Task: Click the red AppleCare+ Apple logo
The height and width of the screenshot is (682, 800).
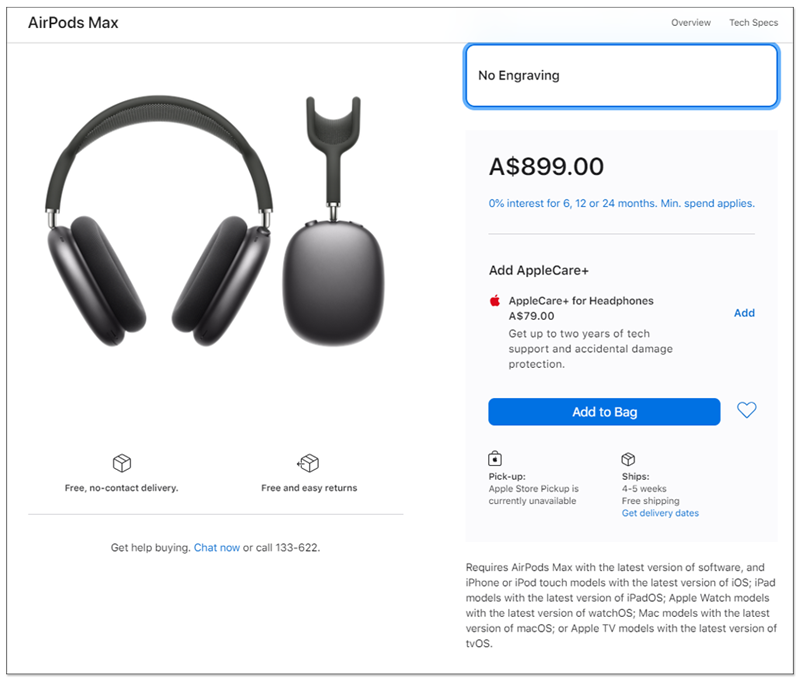Action: tap(494, 300)
